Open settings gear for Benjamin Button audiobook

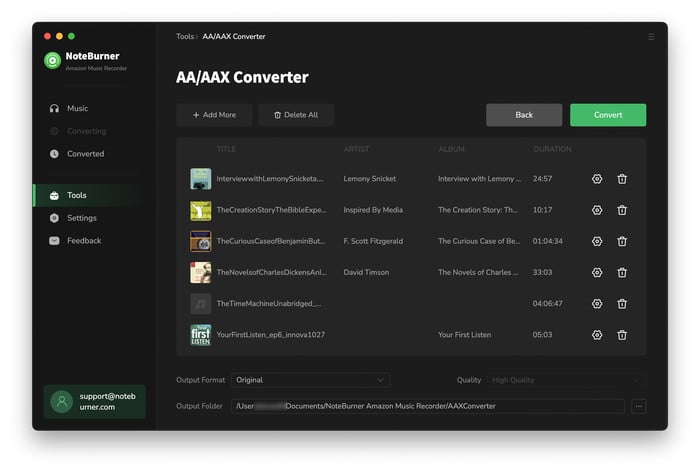pos(597,241)
